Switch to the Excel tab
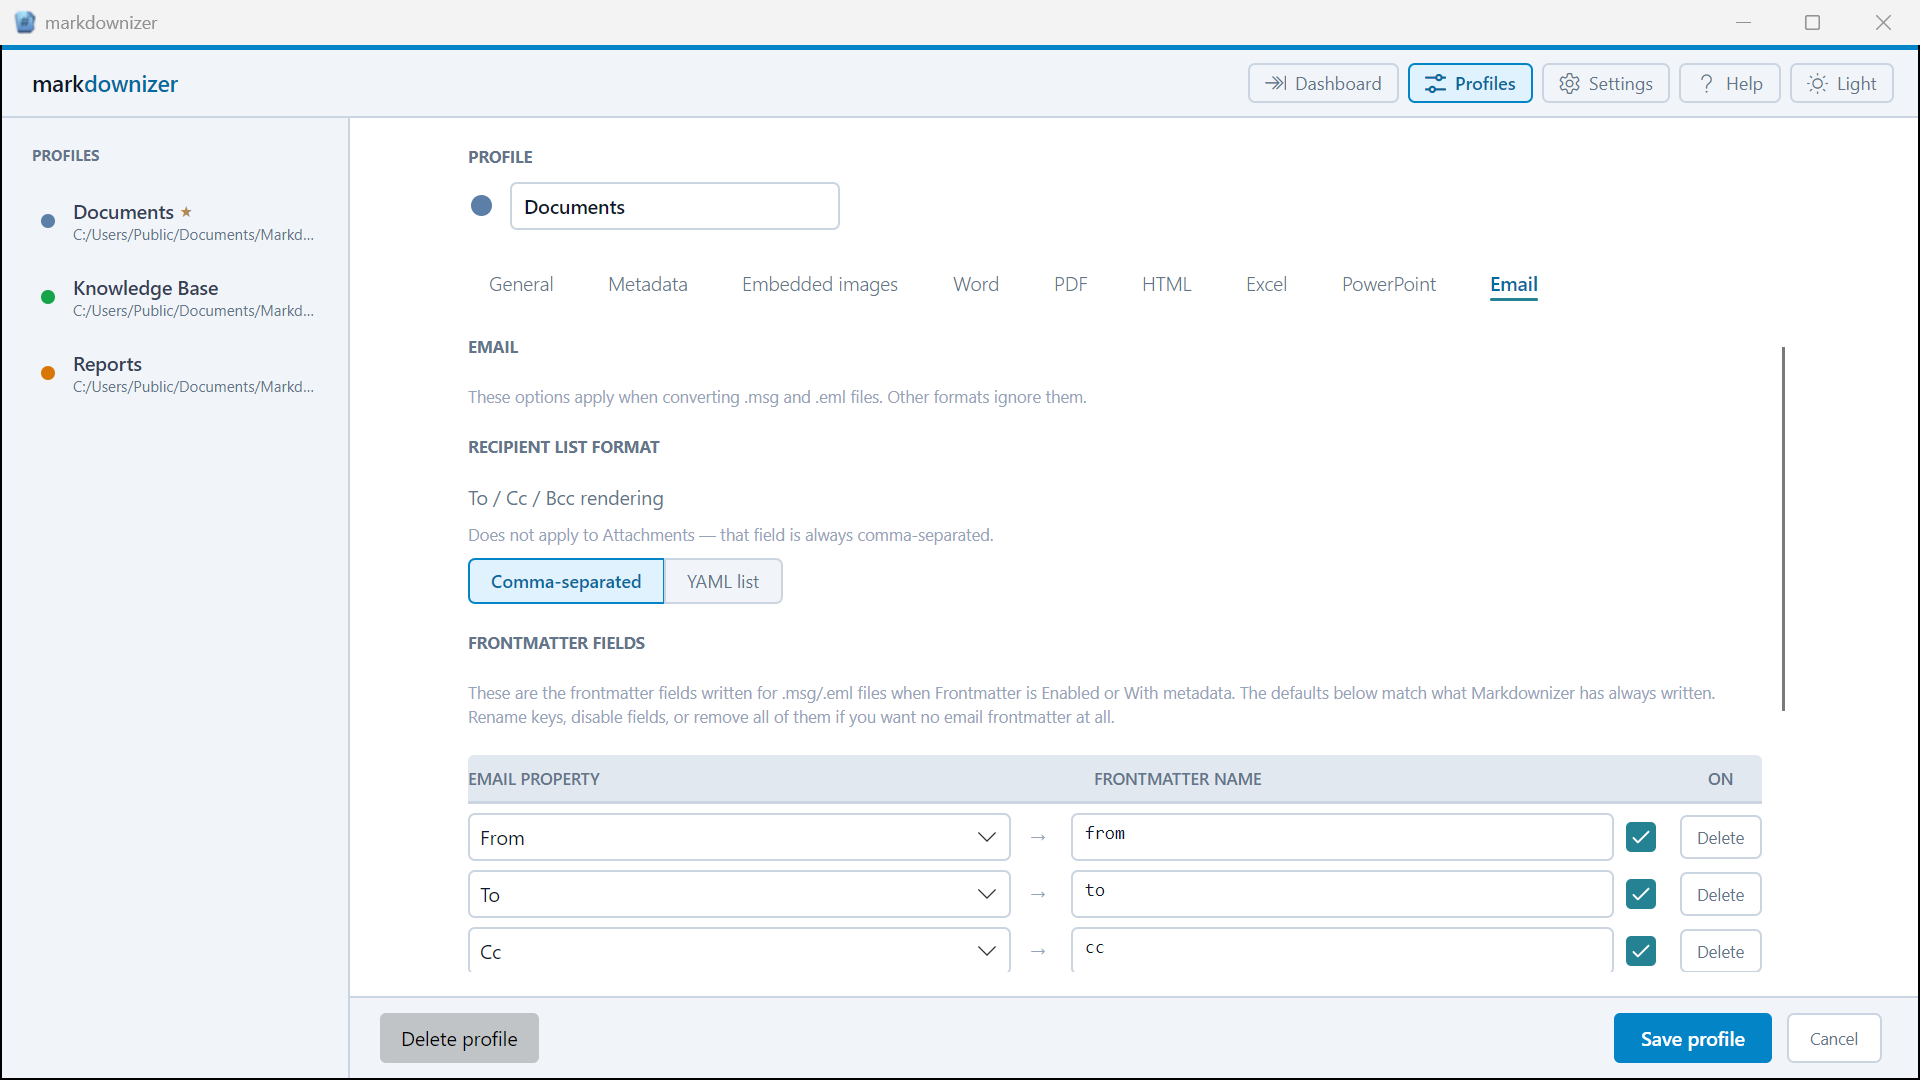Image resolution: width=1920 pixels, height=1080 pixels. 1266,284
